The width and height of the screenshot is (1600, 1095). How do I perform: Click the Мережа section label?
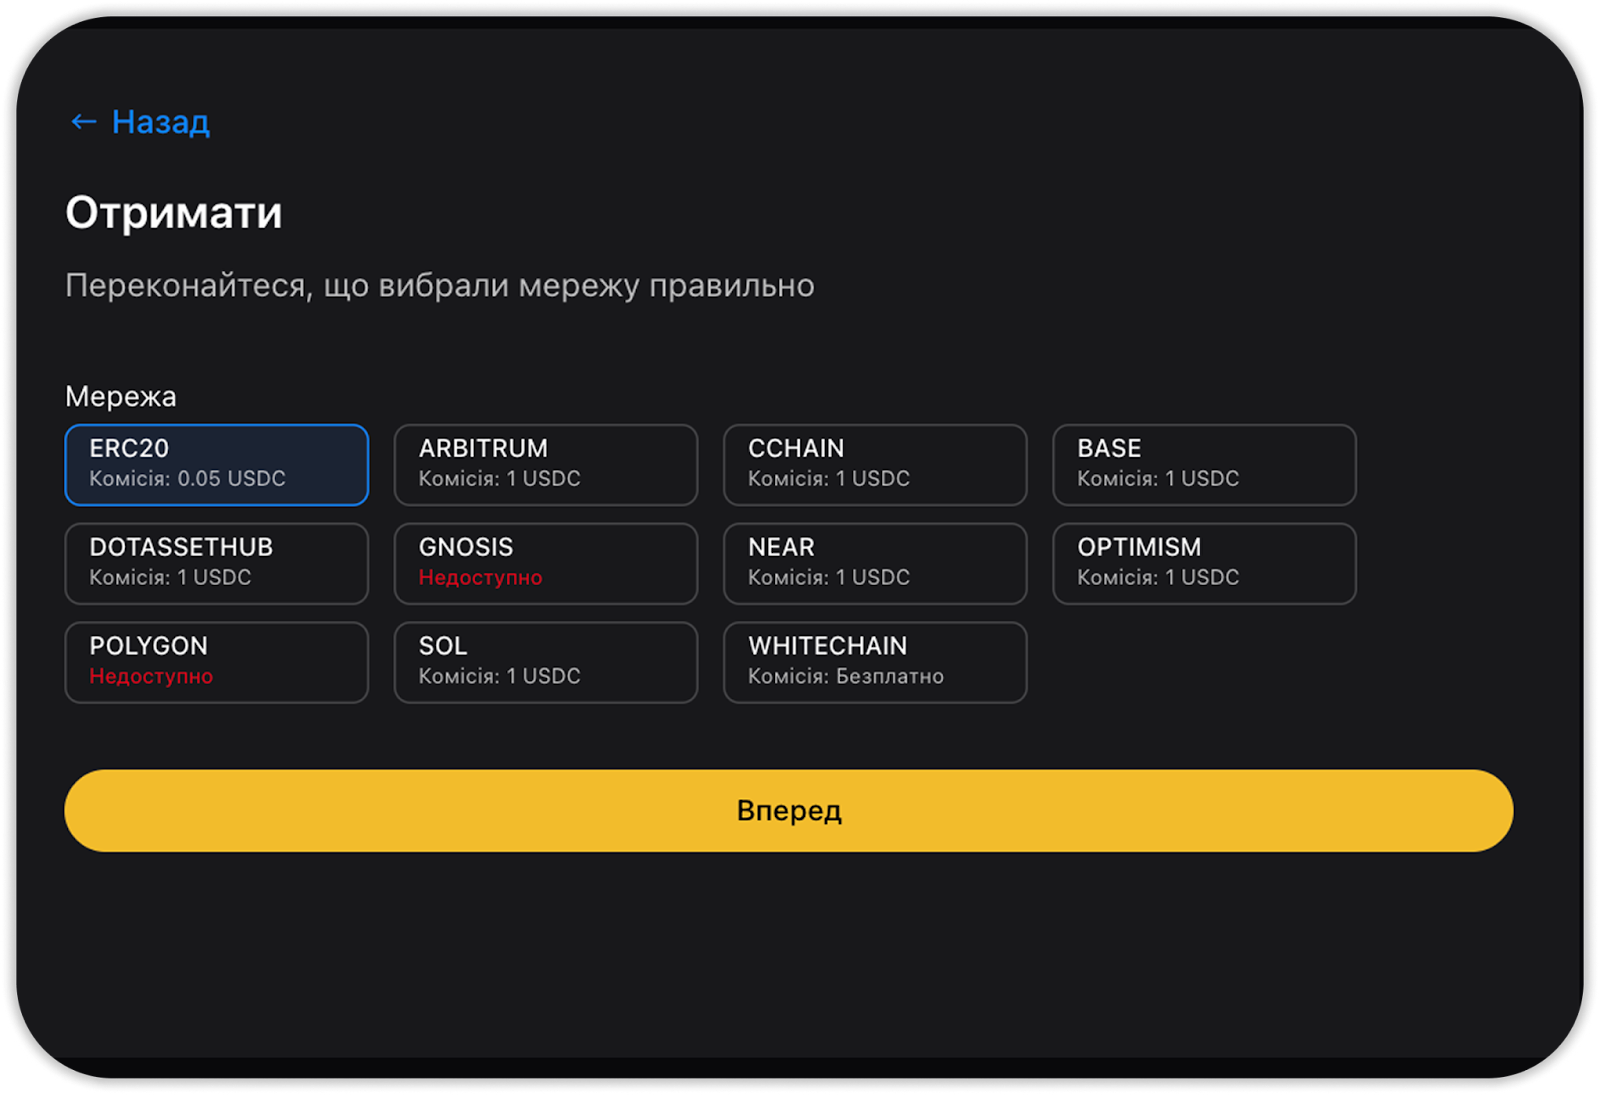pos(120,397)
